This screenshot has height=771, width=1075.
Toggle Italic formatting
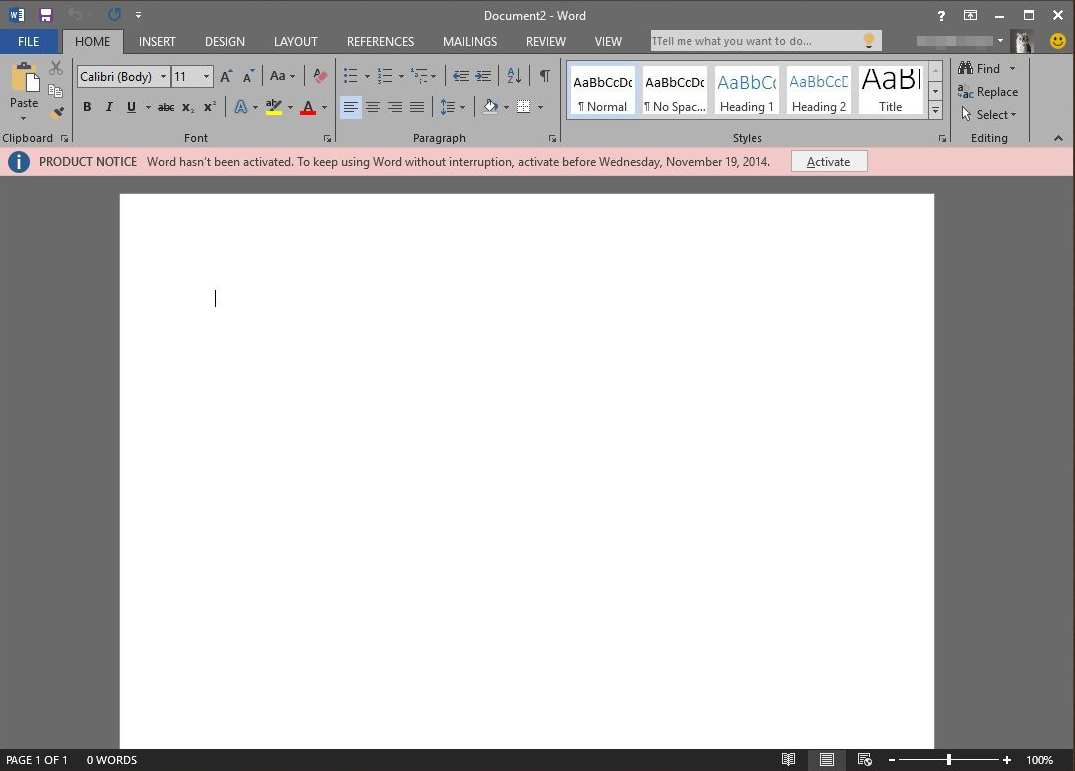[x=109, y=107]
